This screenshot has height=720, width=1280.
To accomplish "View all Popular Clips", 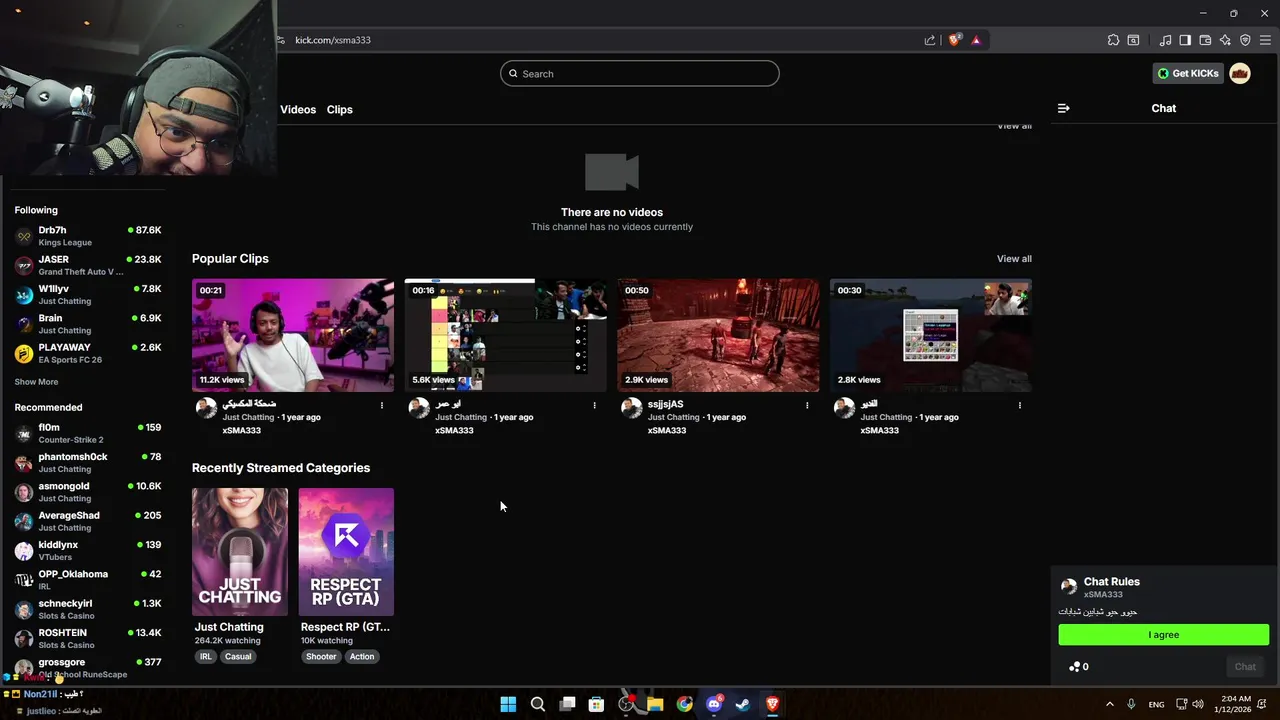I will tap(1014, 259).
